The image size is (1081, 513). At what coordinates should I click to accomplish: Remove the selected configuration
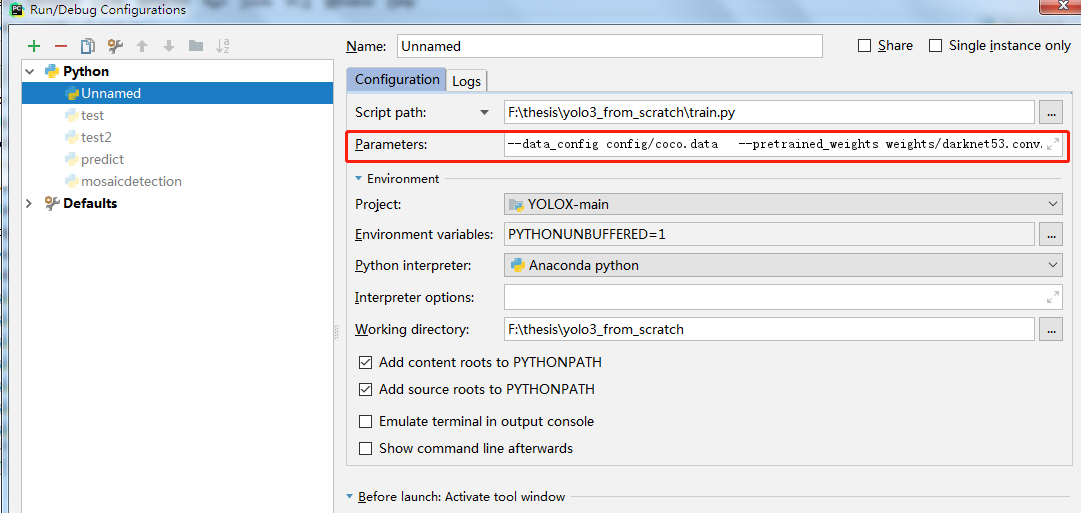click(61, 46)
